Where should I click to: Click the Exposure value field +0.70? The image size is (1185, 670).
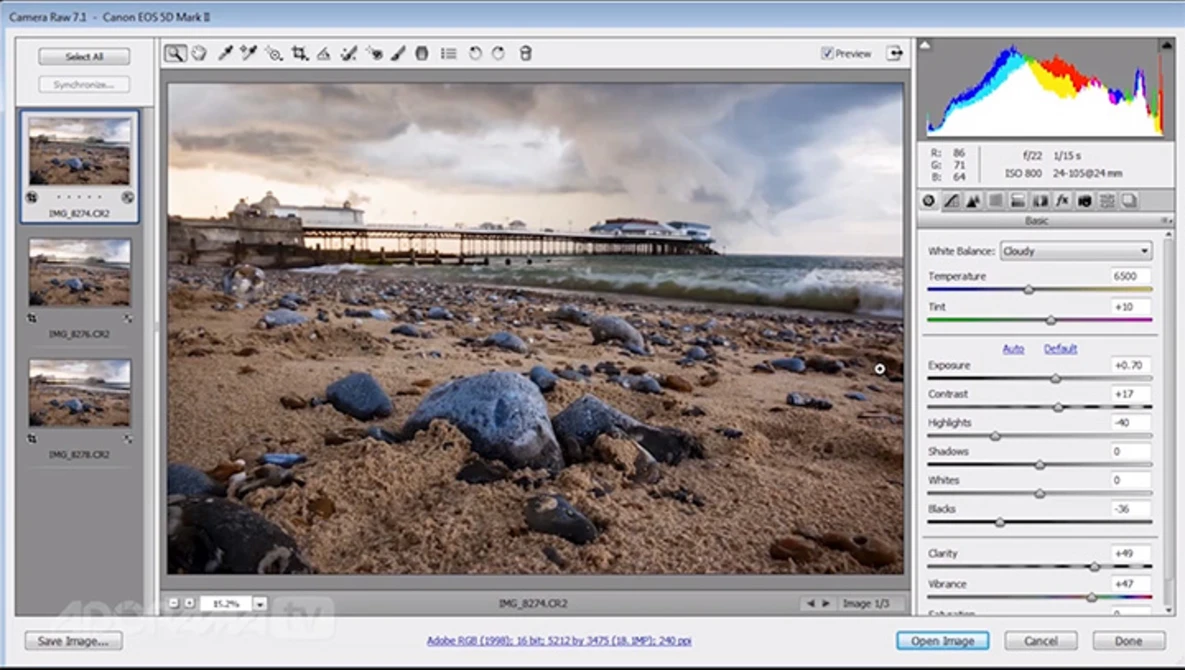click(x=1131, y=366)
